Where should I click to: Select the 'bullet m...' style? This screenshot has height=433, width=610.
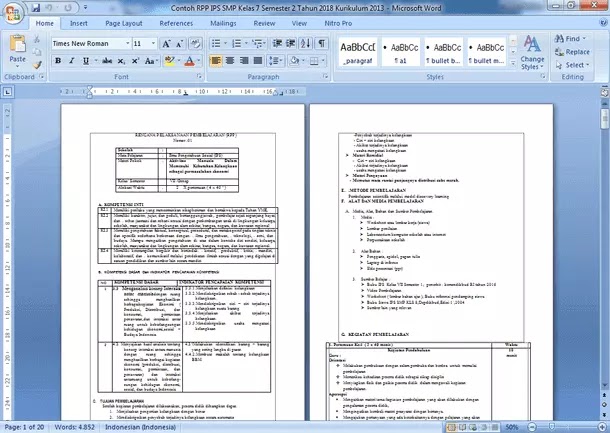click(x=486, y=52)
